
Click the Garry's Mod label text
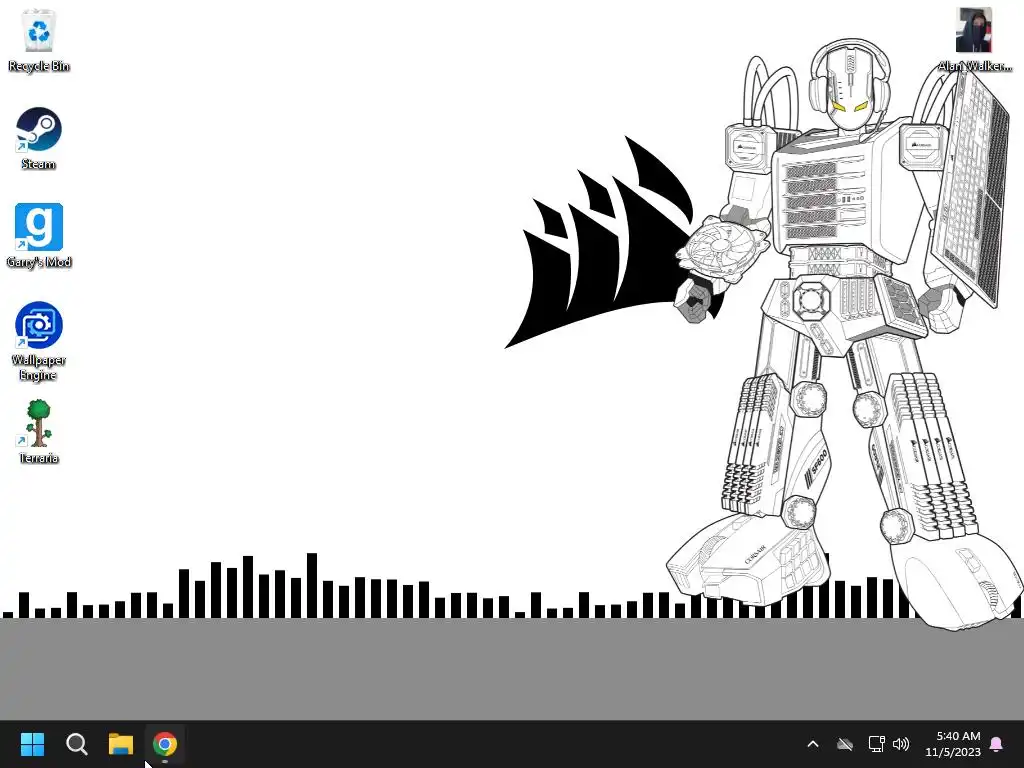(x=39, y=262)
